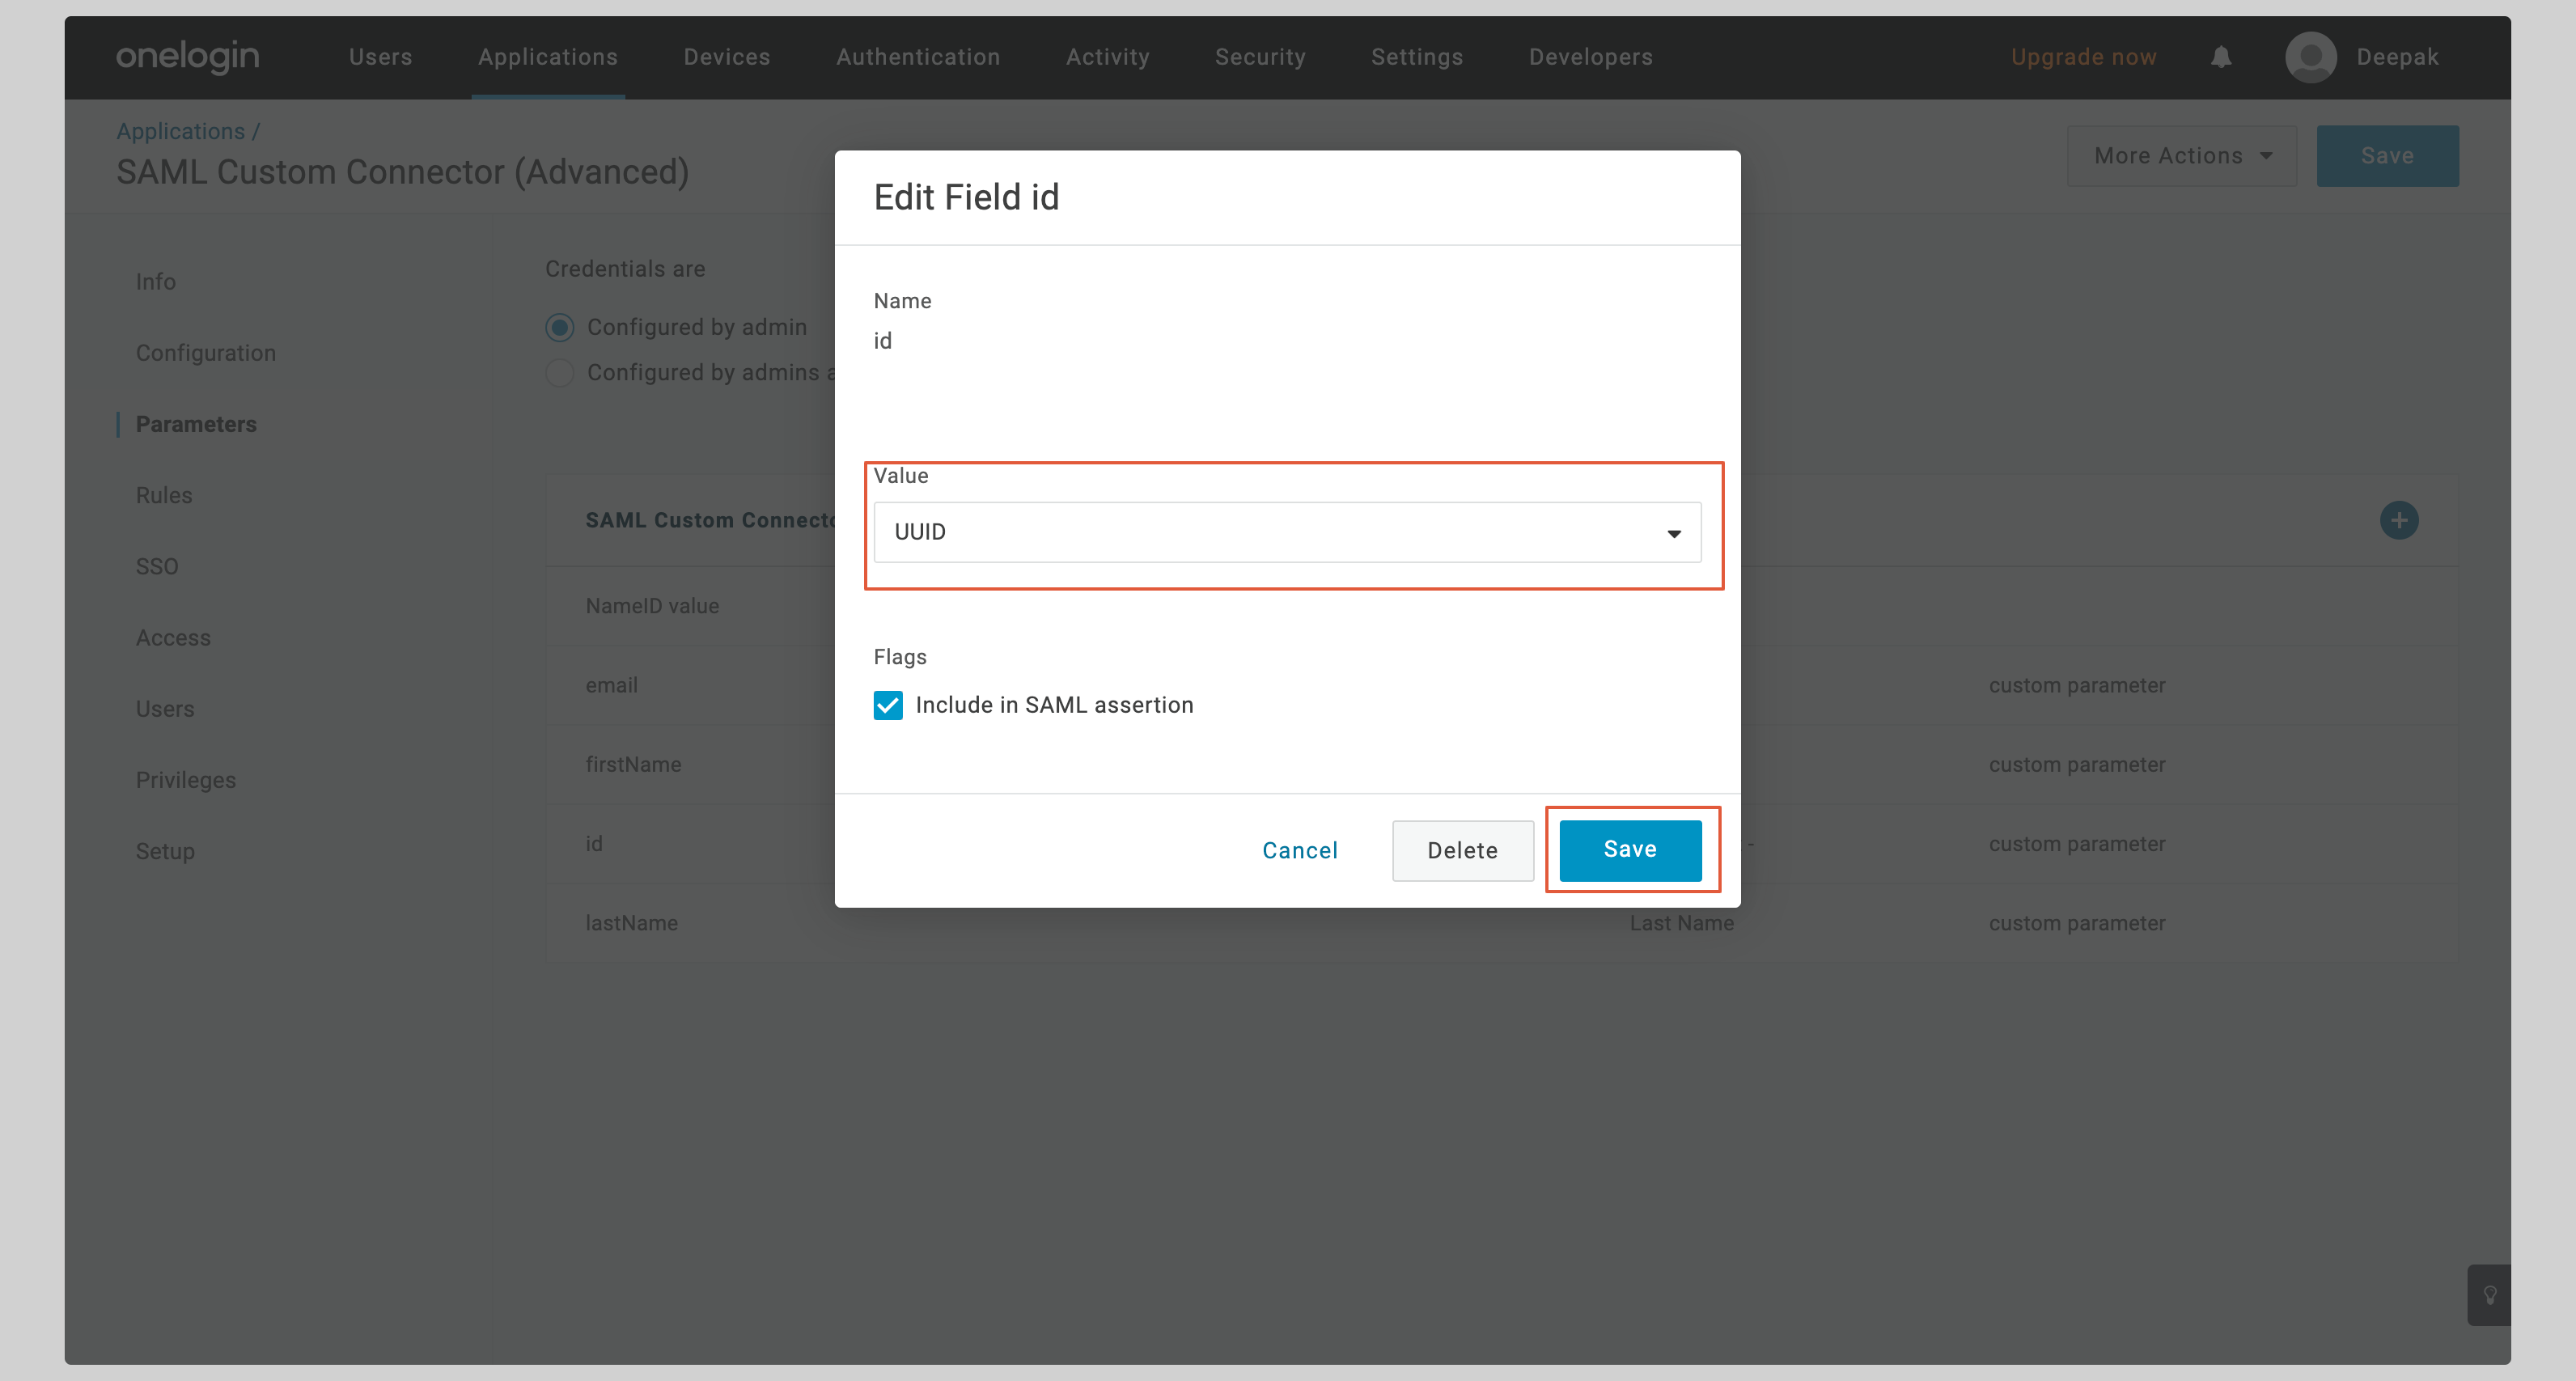Expand the More Actions dropdown
This screenshot has width=2576, height=1381.
coord(2182,156)
